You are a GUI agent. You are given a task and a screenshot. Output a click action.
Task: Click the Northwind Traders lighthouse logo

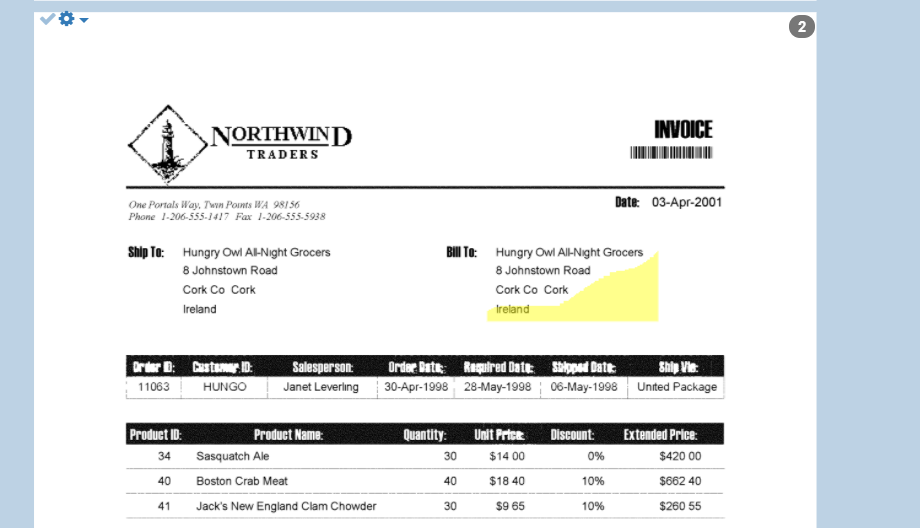point(168,144)
